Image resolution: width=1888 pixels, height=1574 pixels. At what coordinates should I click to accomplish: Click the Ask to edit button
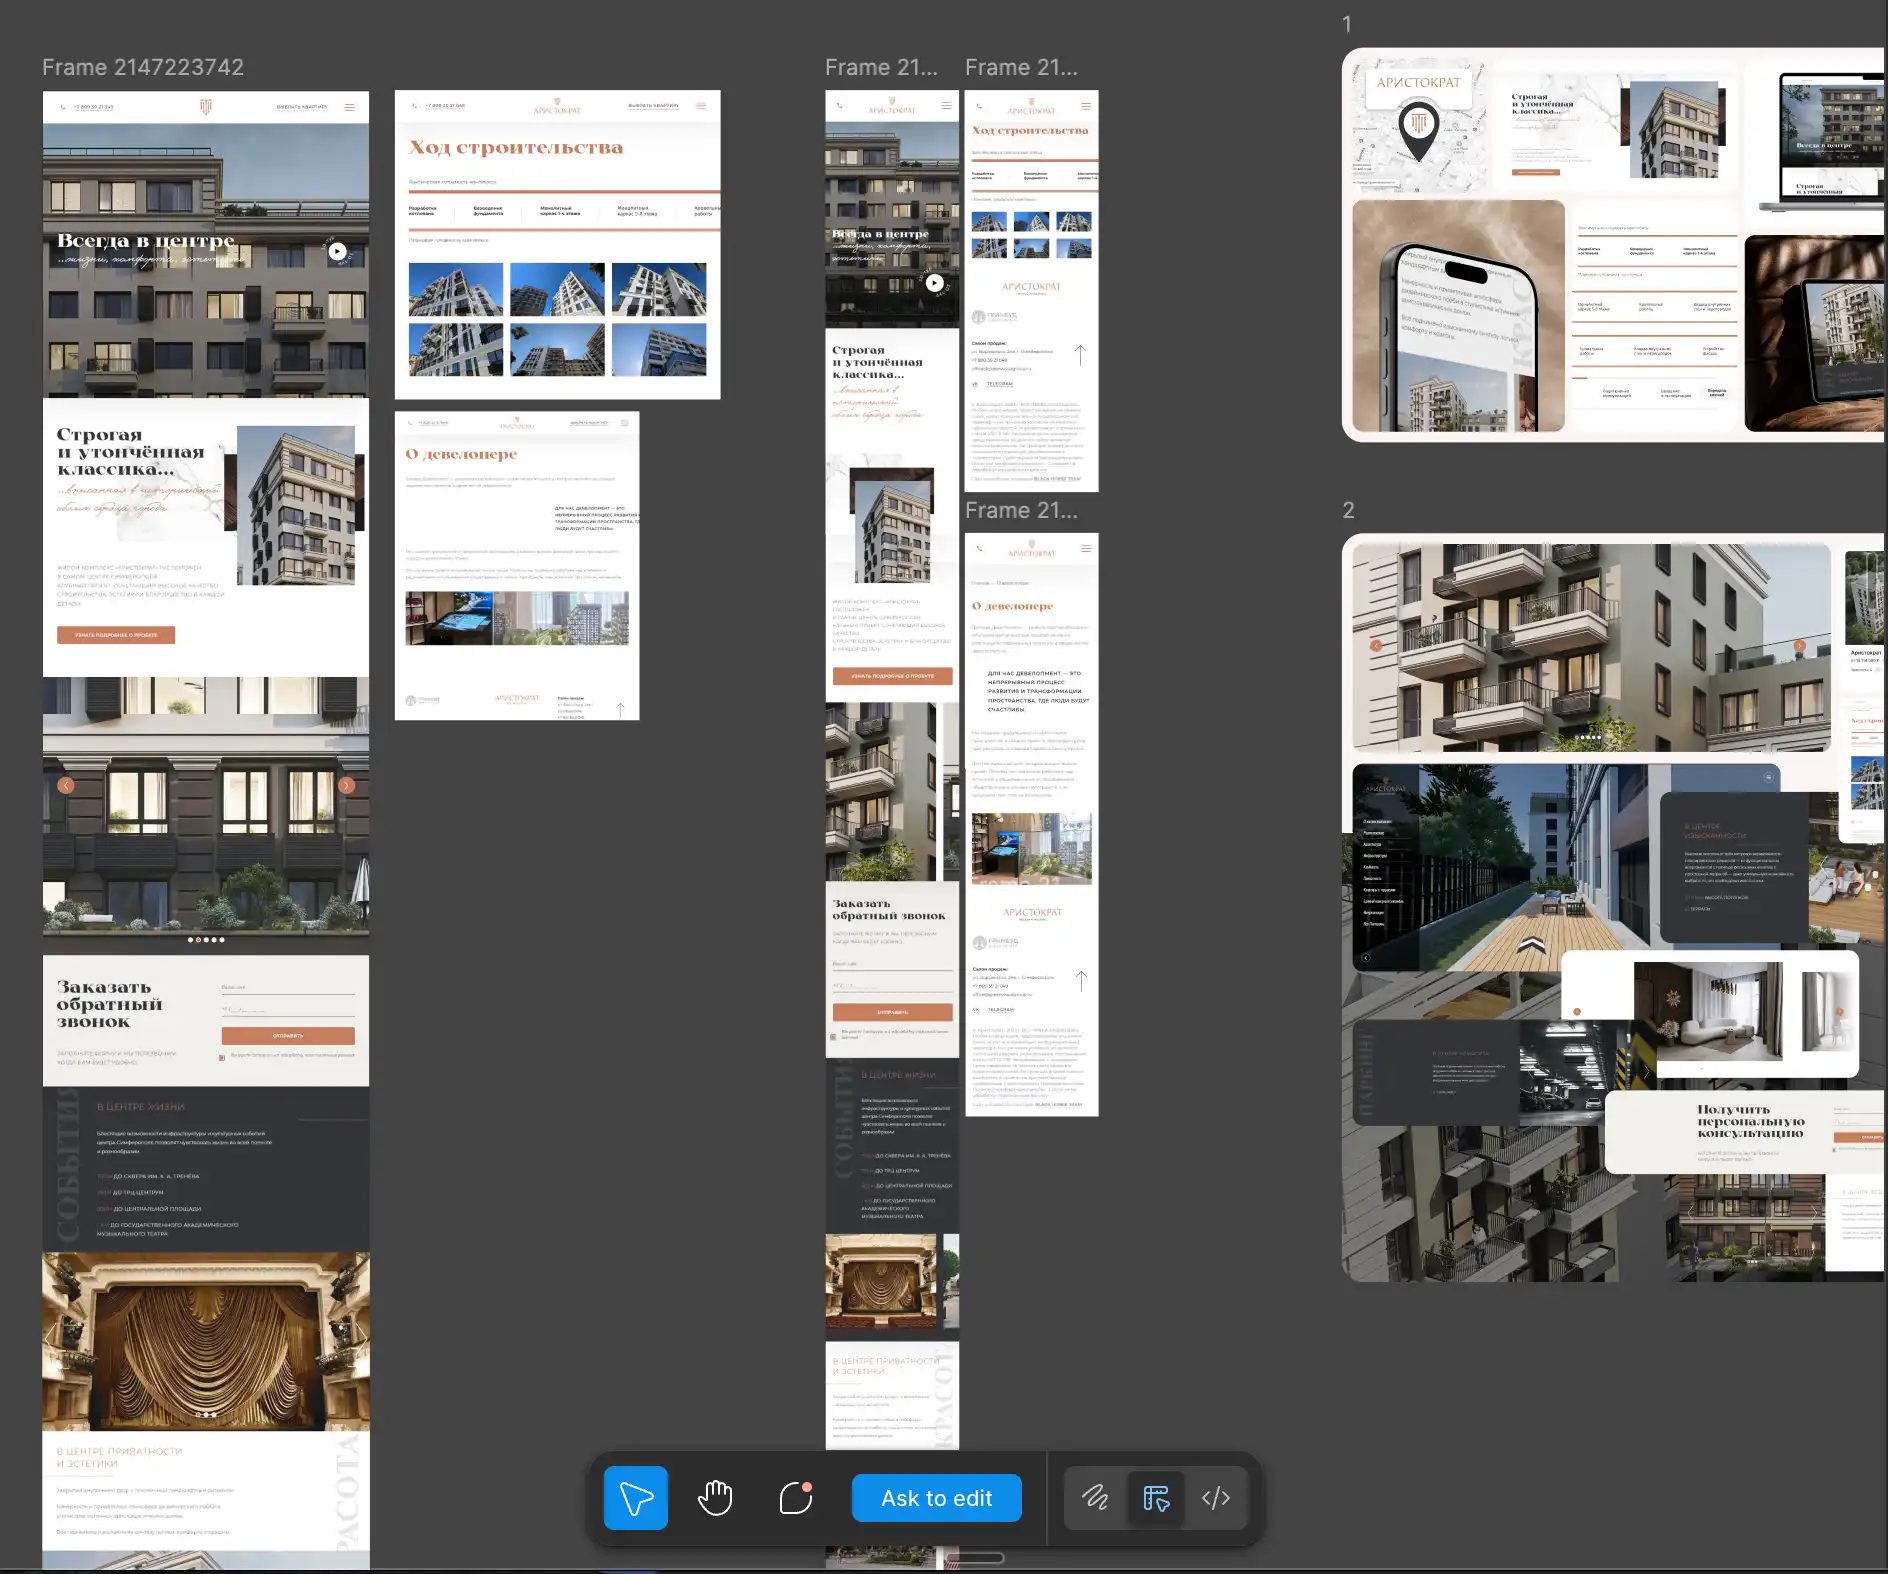tap(936, 1498)
